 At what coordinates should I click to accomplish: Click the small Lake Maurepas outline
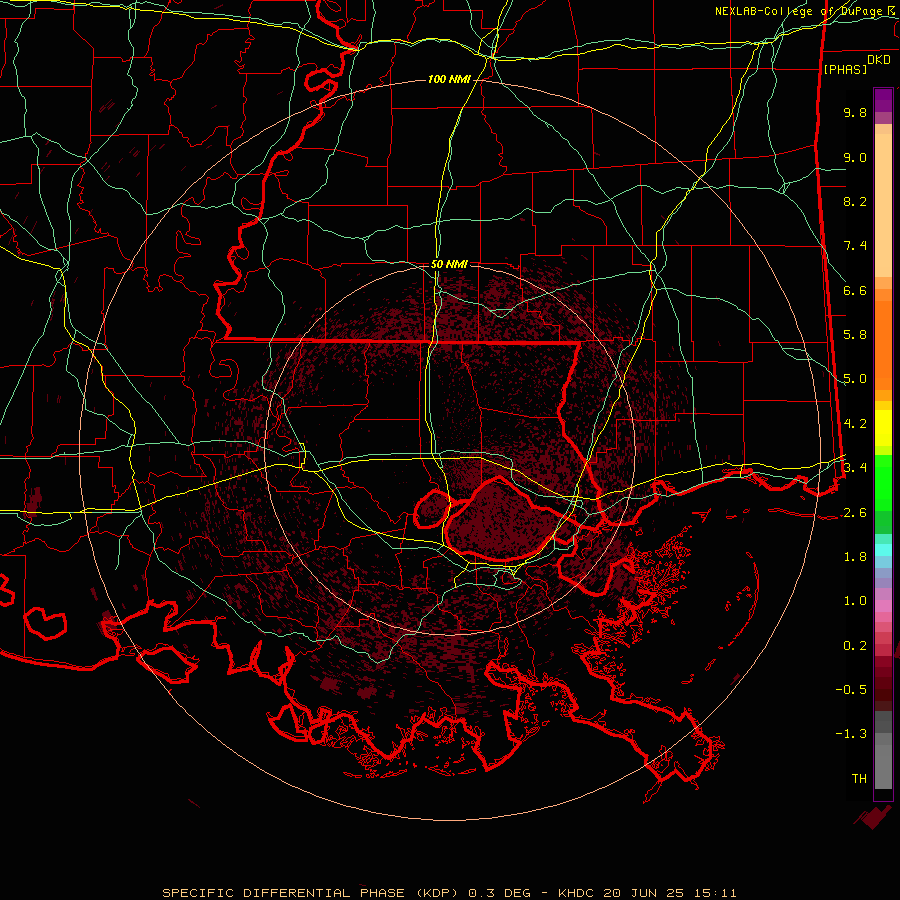pos(432,509)
